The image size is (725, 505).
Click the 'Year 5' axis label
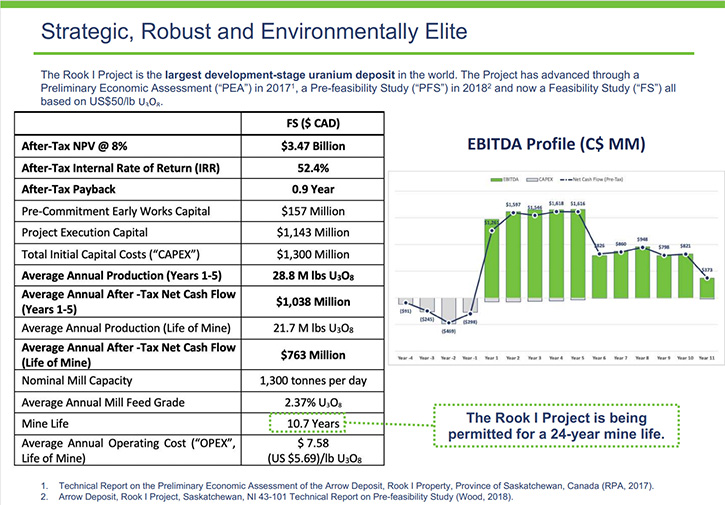(578, 358)
